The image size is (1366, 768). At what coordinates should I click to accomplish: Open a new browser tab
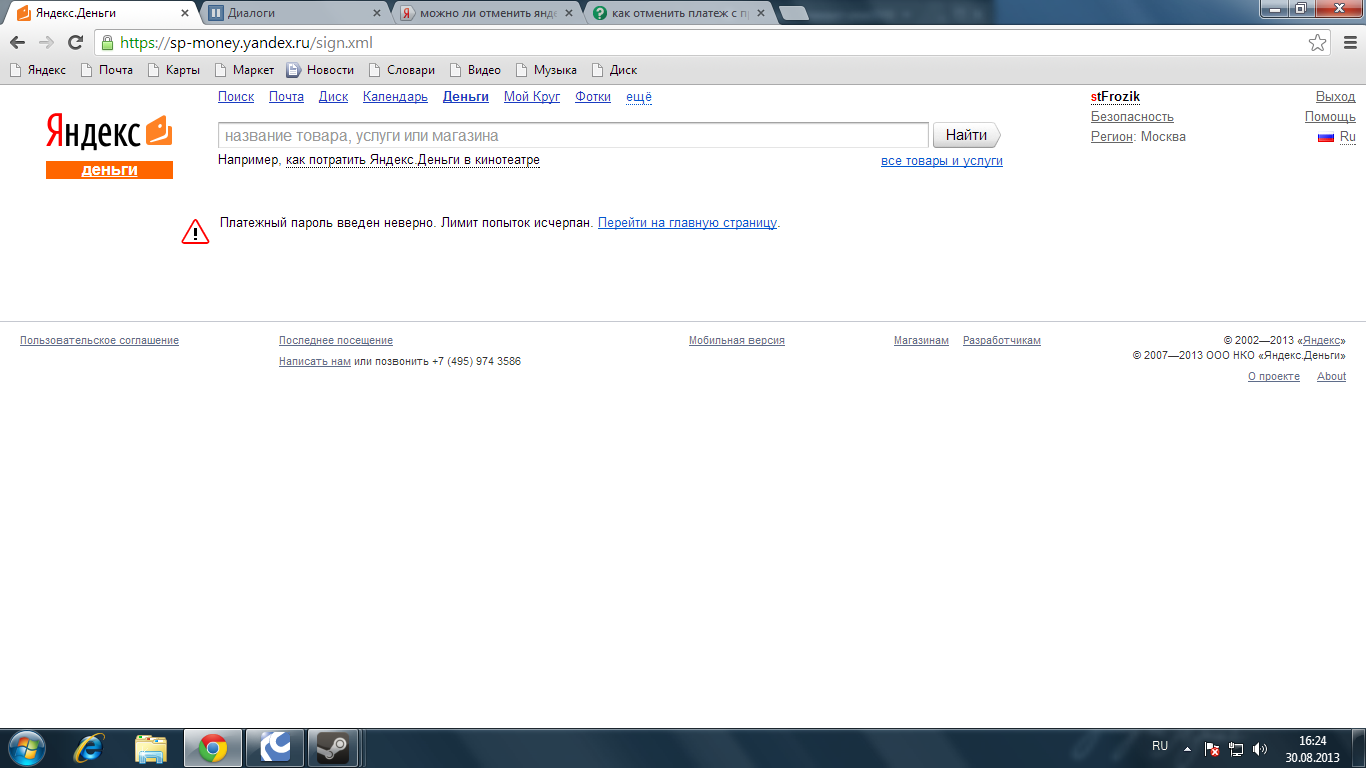(x=794, y=13)
